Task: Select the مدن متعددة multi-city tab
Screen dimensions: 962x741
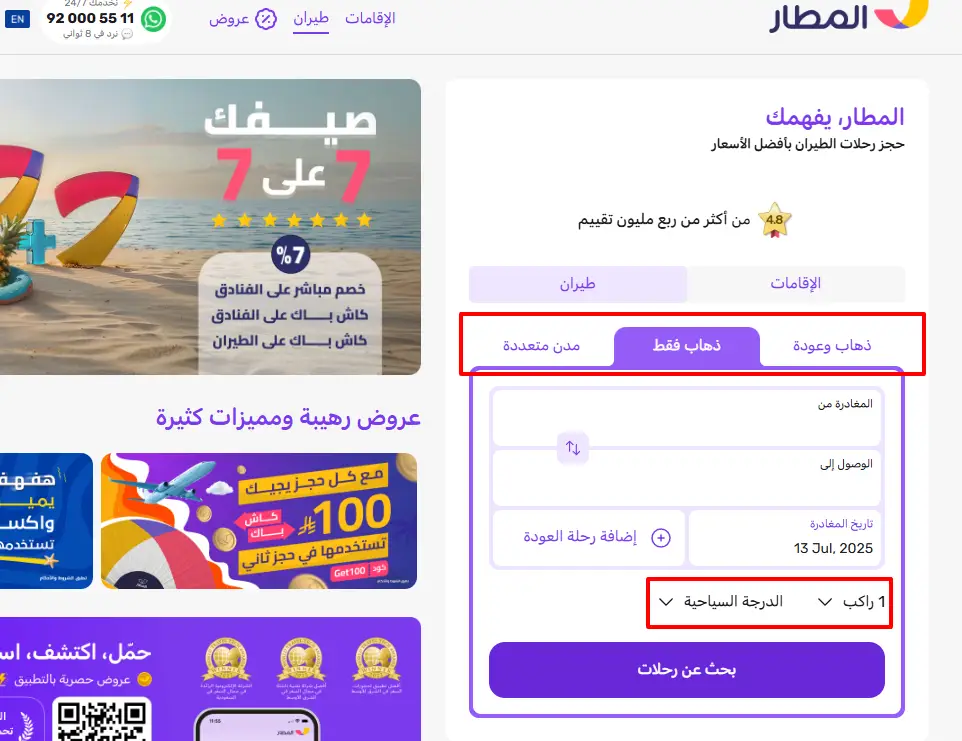Action: [541, 346]
